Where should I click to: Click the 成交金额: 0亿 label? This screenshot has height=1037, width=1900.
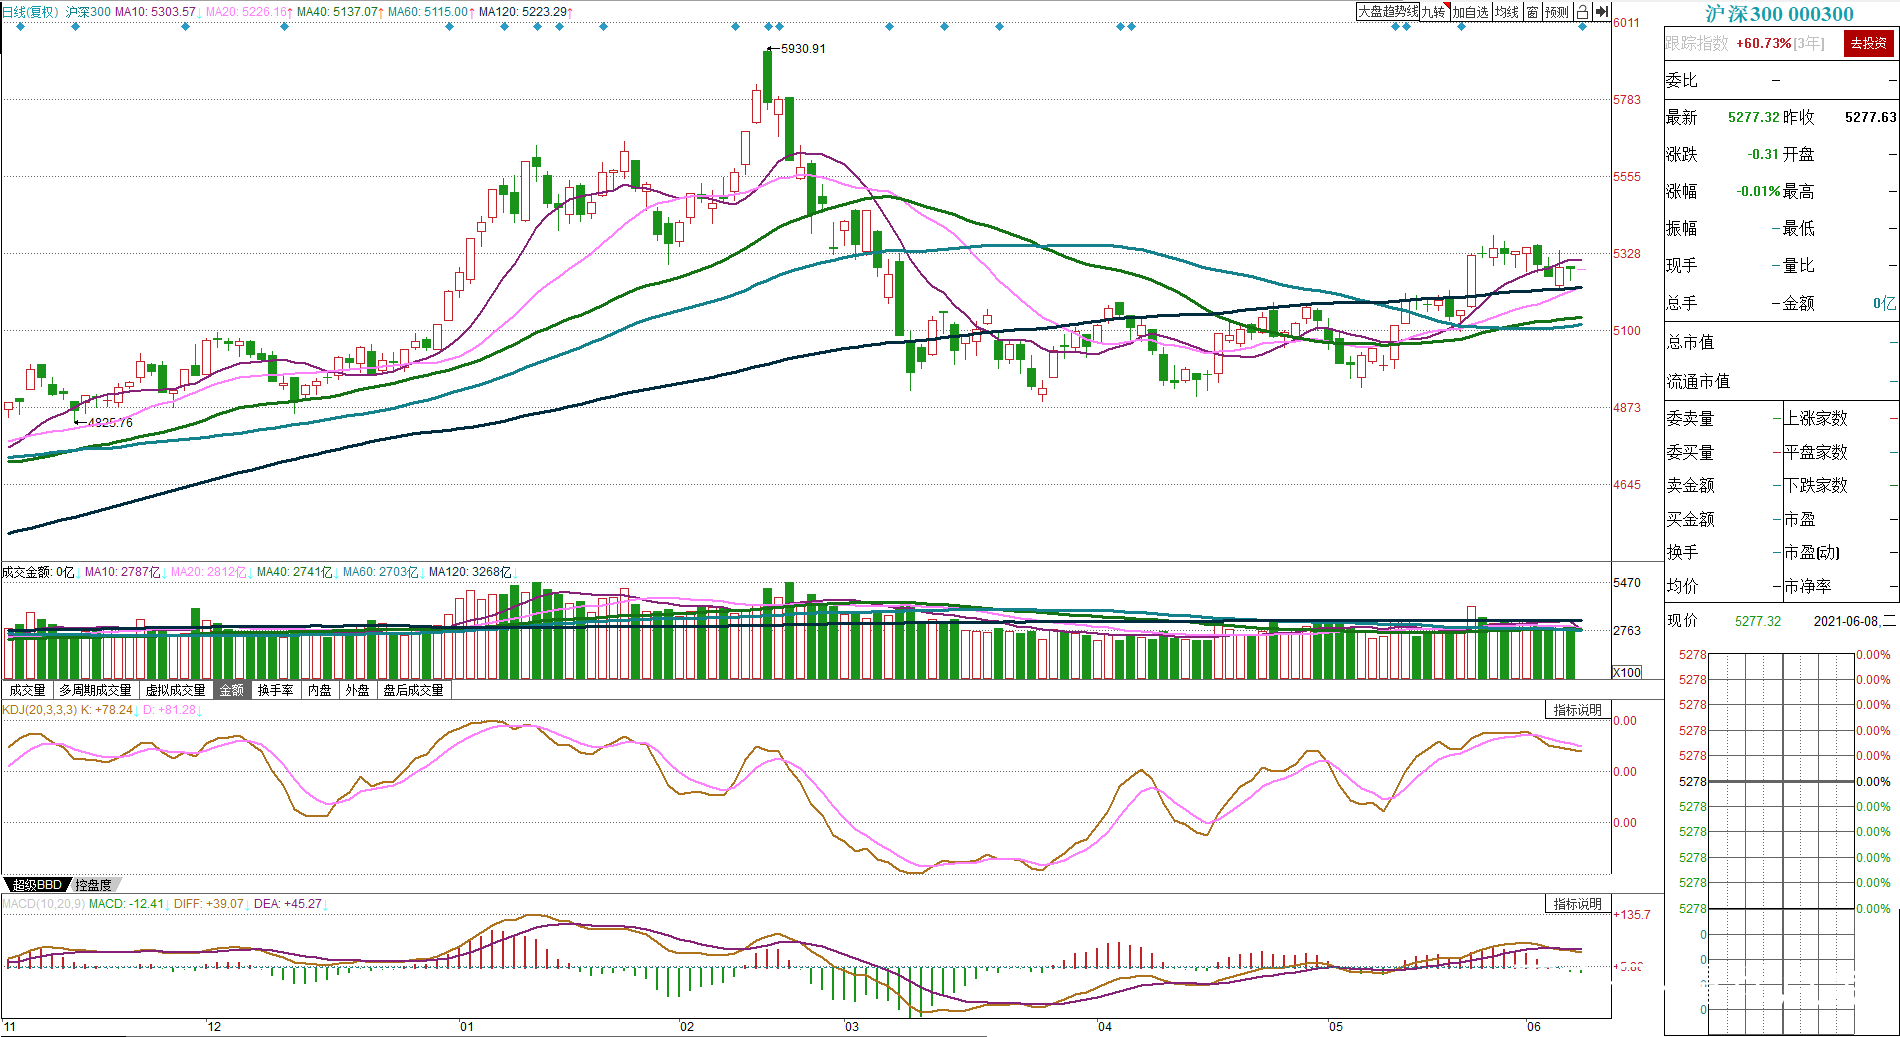[x=38, y=572]
